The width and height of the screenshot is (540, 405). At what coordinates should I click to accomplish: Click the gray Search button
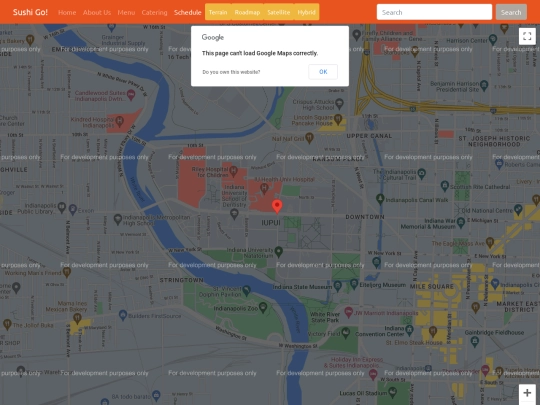(511, 12)
